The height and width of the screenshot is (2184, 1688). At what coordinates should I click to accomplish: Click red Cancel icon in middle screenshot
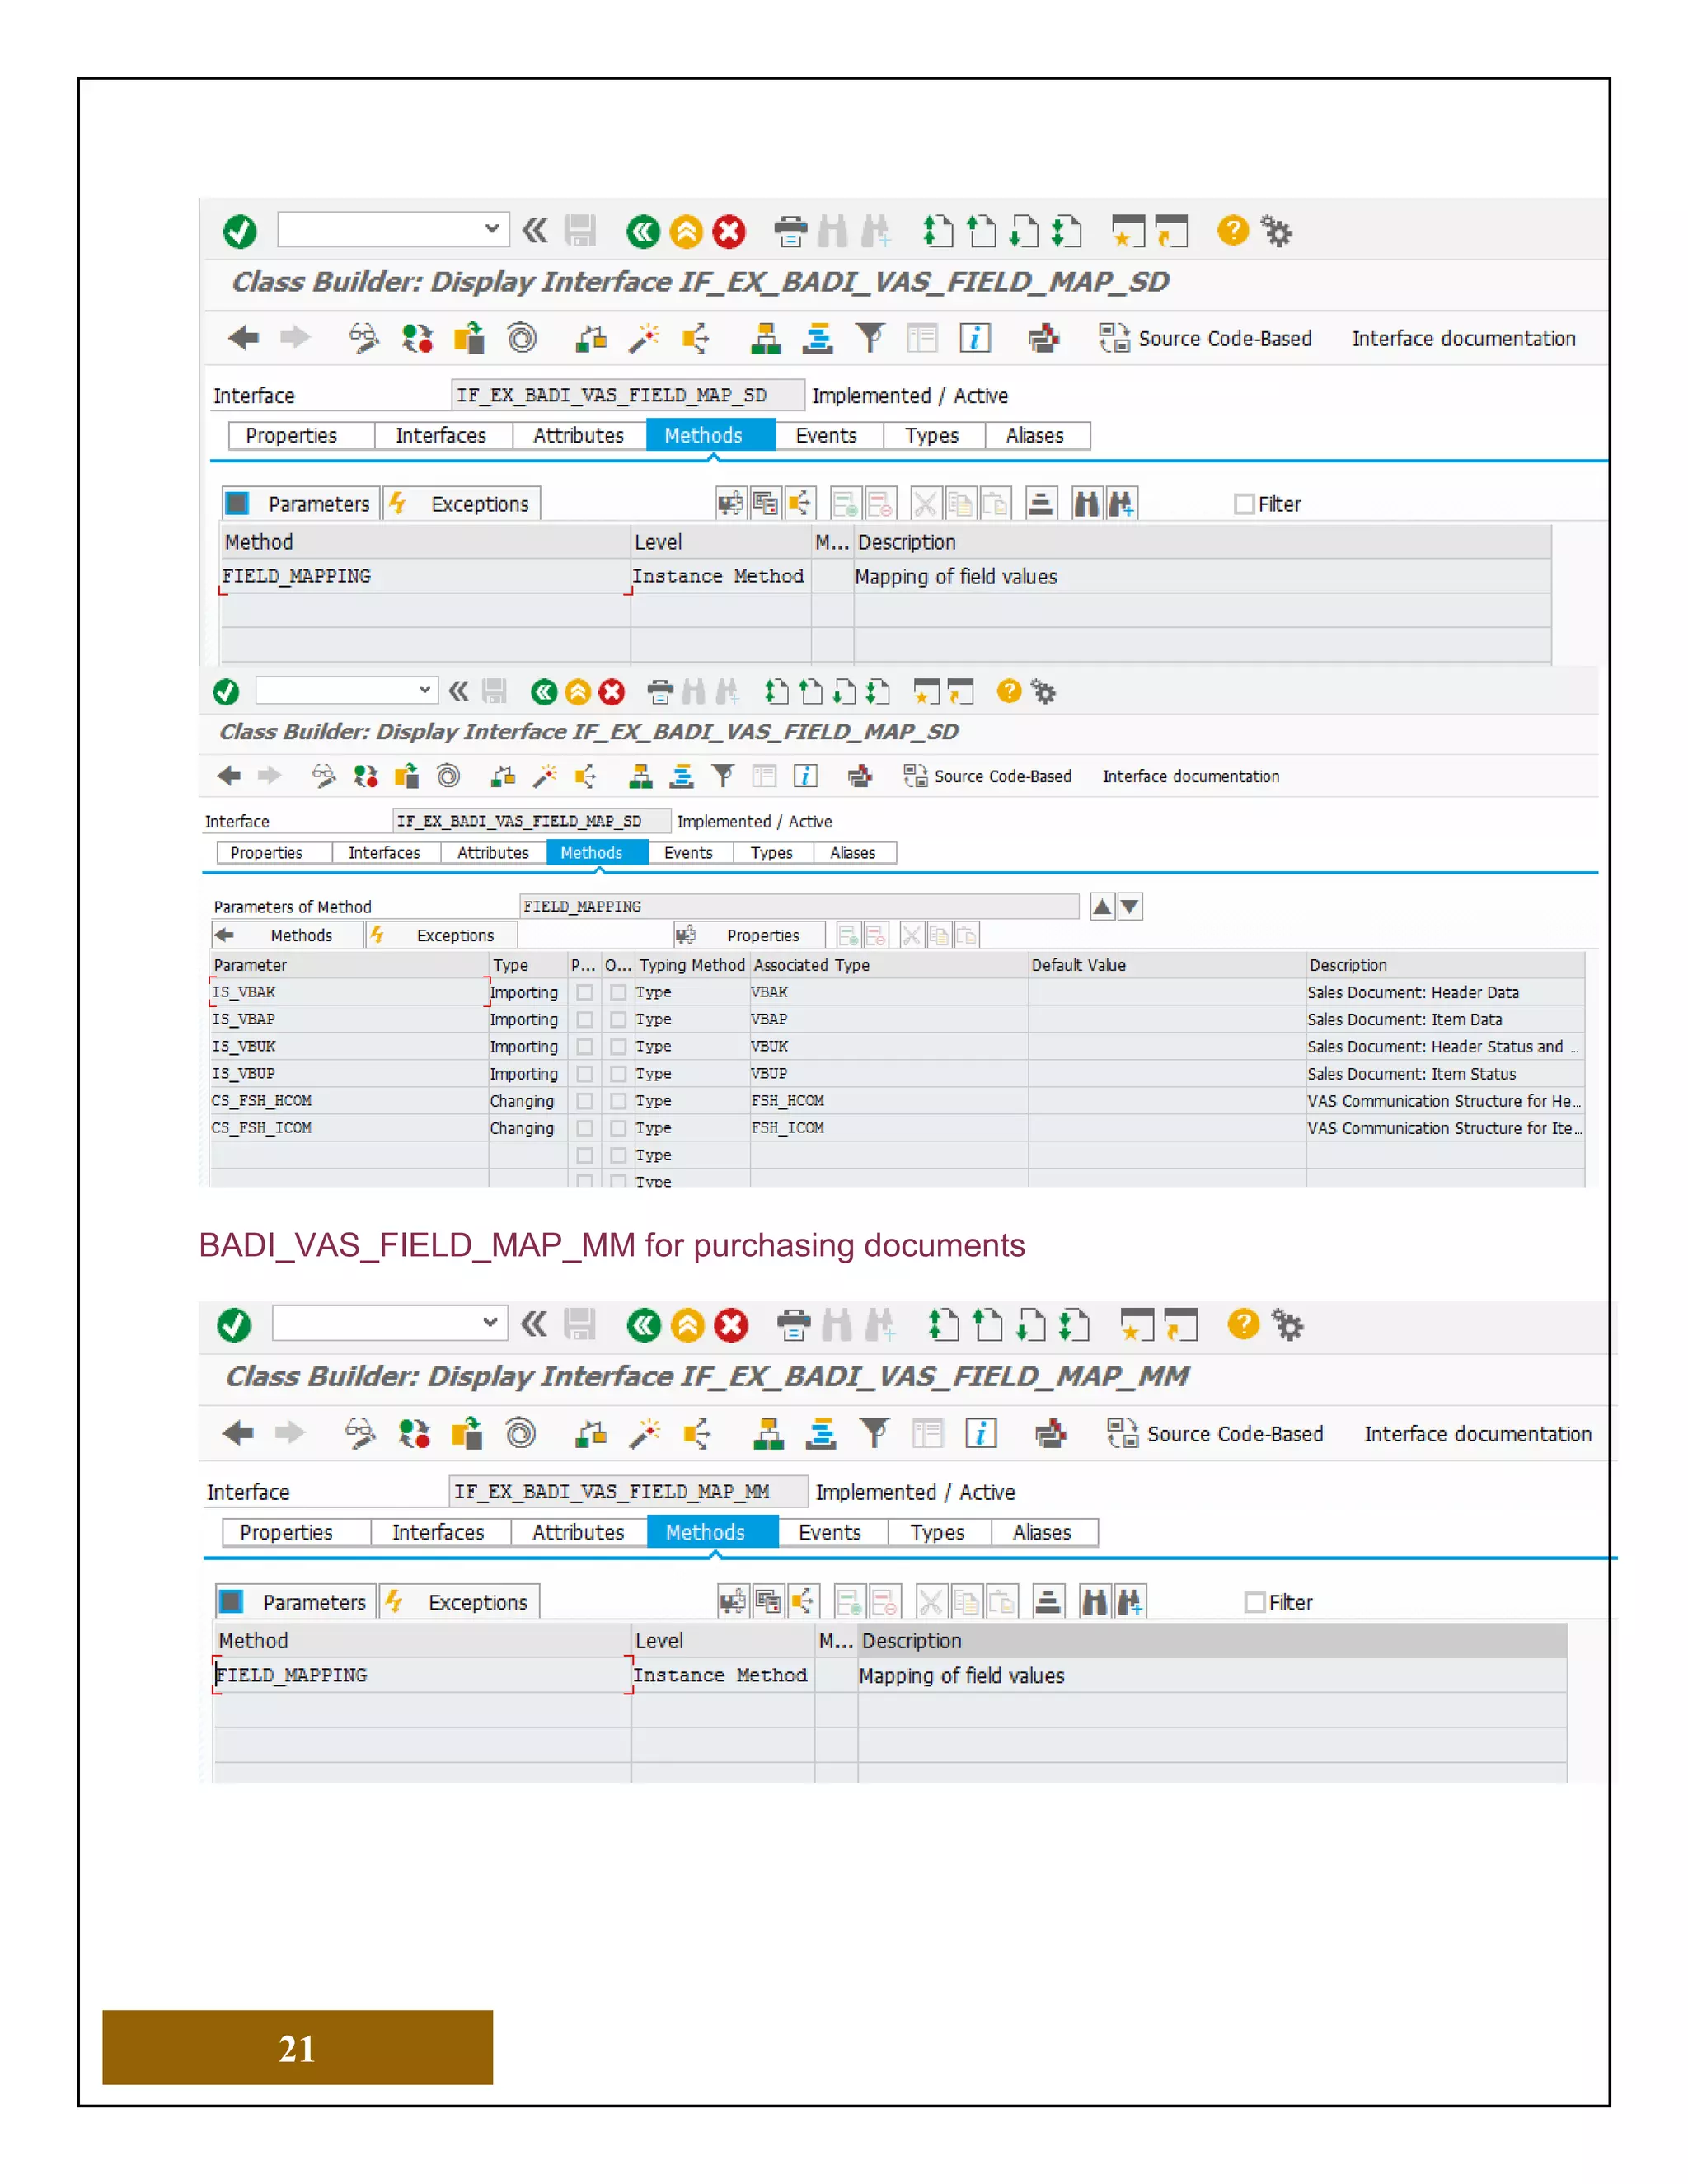[x=612, y=692]
